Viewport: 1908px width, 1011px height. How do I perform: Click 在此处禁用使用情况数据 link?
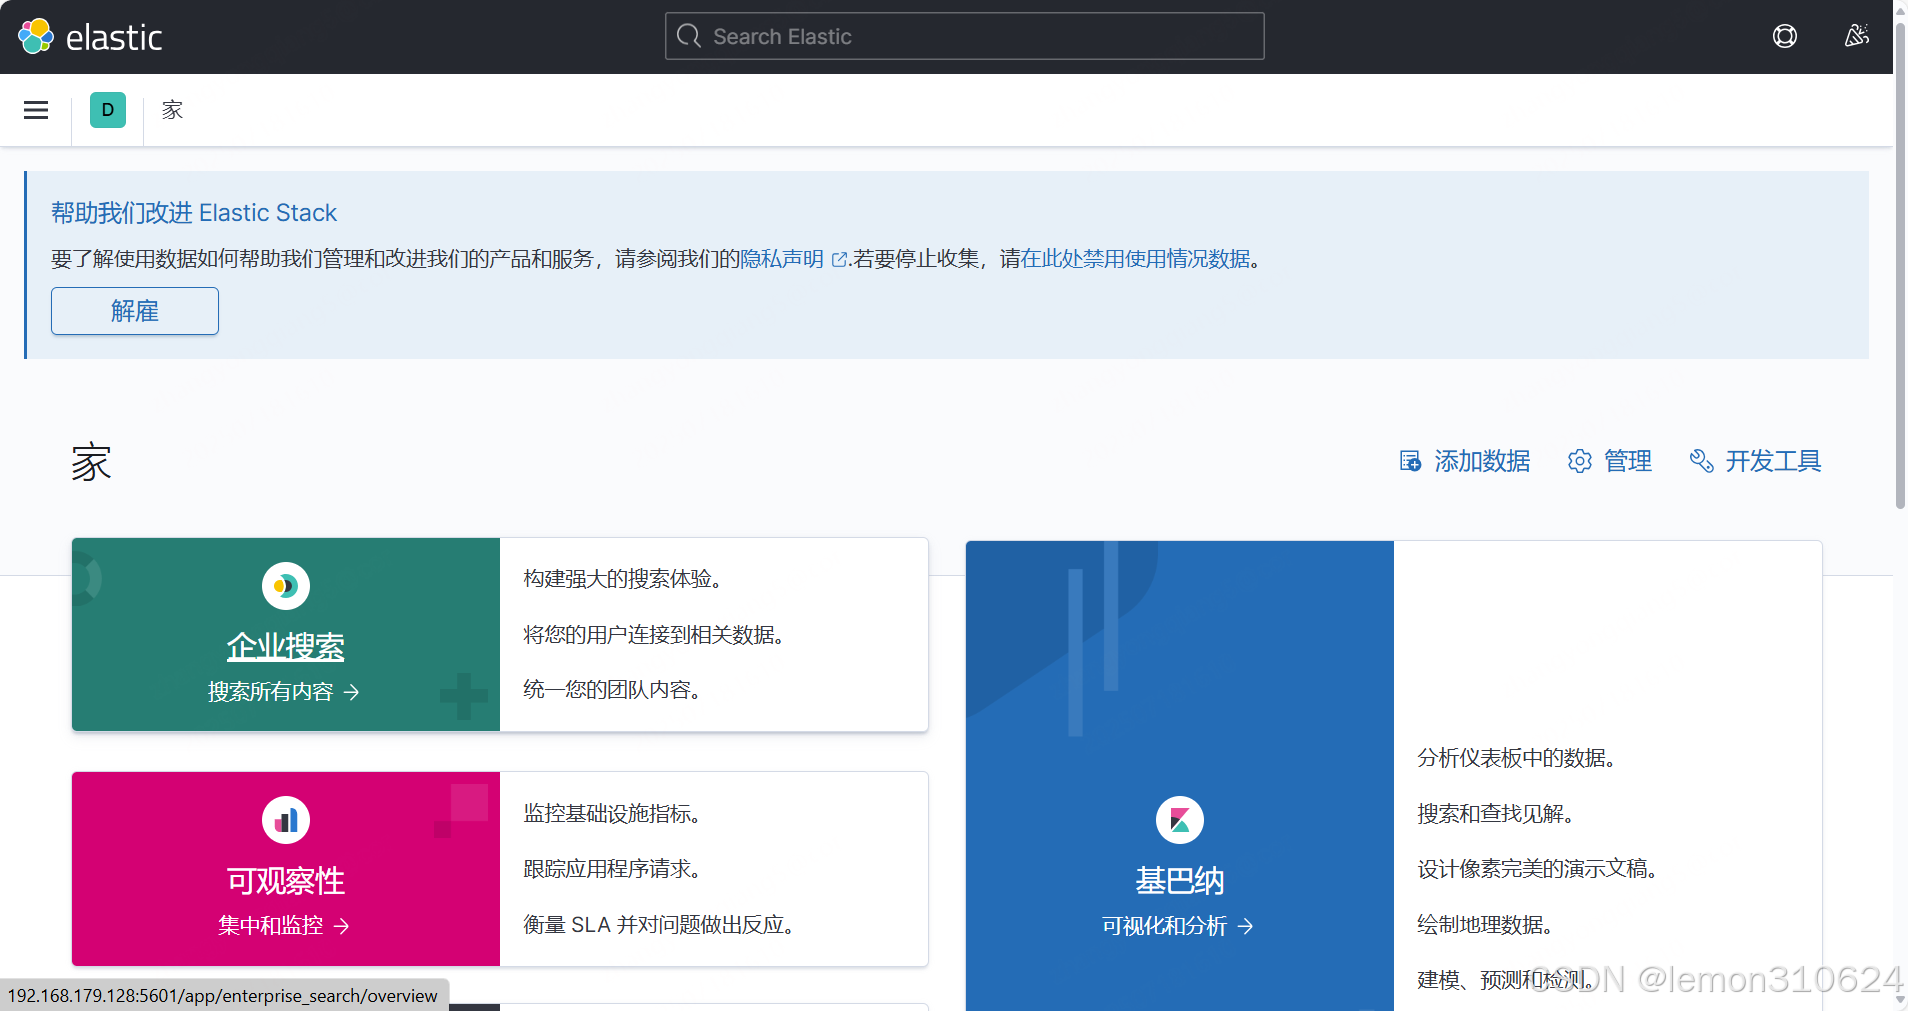[1136, 259]
